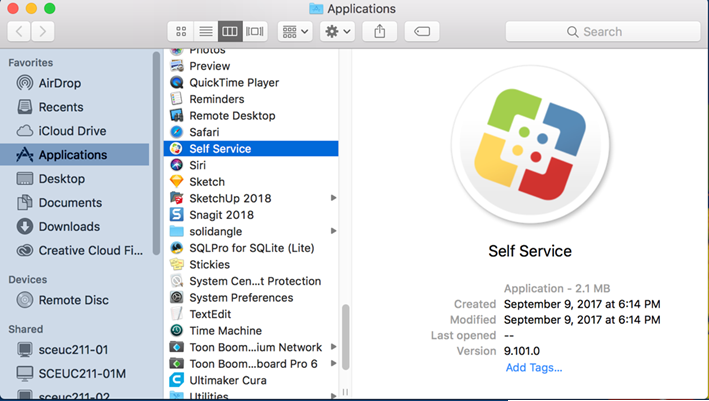Click the Reminders app icon

click(x=176, y=99)
